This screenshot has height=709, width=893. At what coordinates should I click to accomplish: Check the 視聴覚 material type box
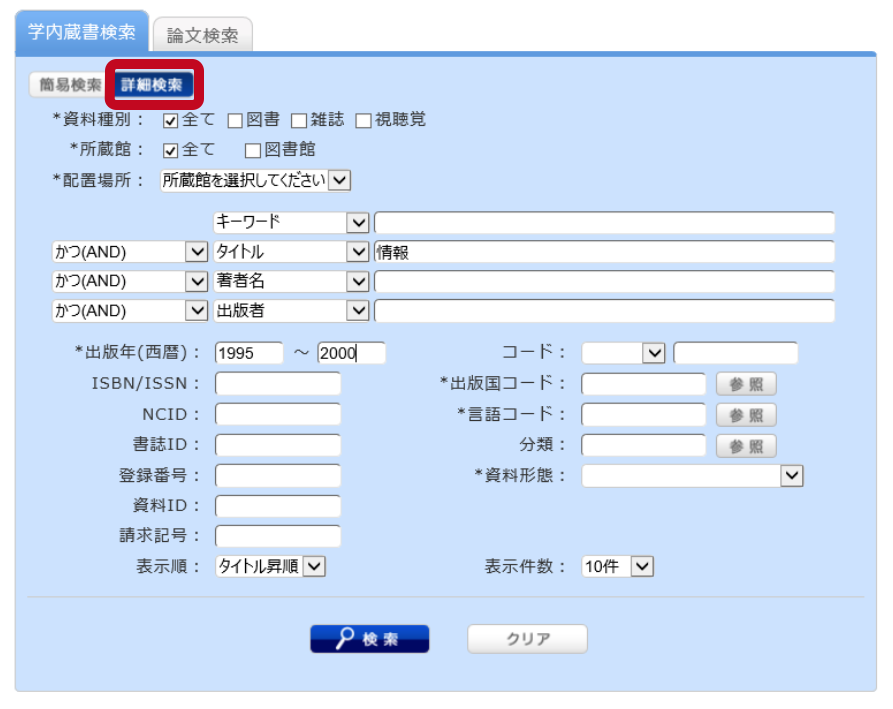pyautogui.click(x=363, y=121)
